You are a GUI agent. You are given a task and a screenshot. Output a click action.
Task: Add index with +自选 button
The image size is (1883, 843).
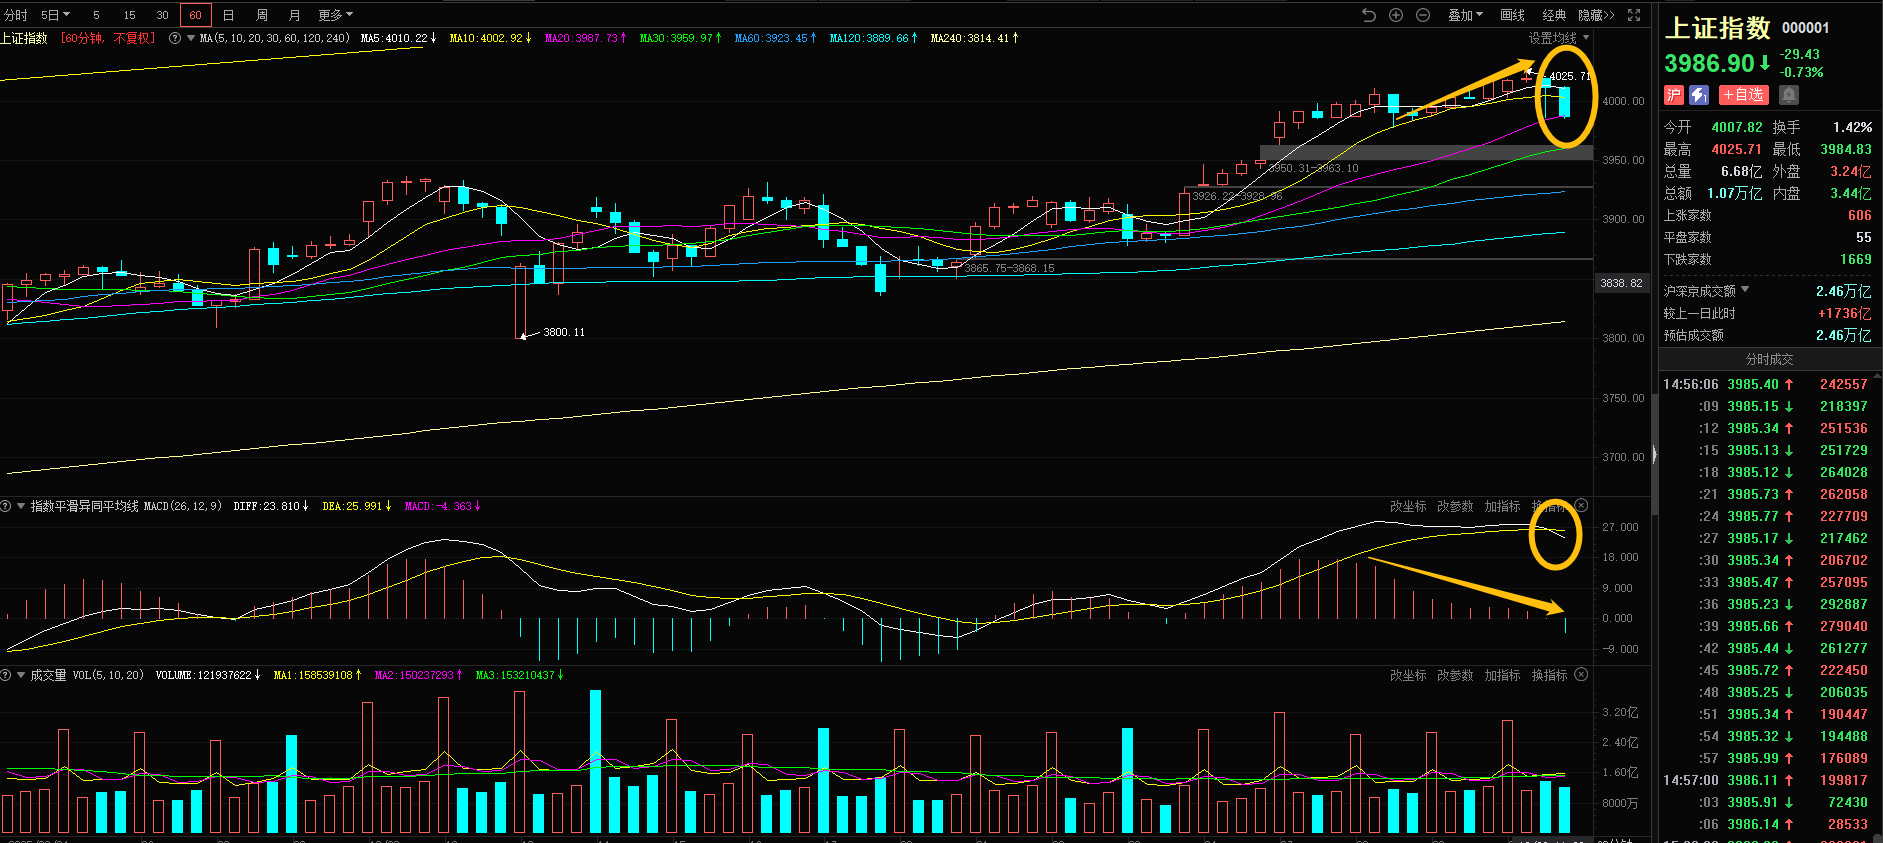pos(1743,95)
